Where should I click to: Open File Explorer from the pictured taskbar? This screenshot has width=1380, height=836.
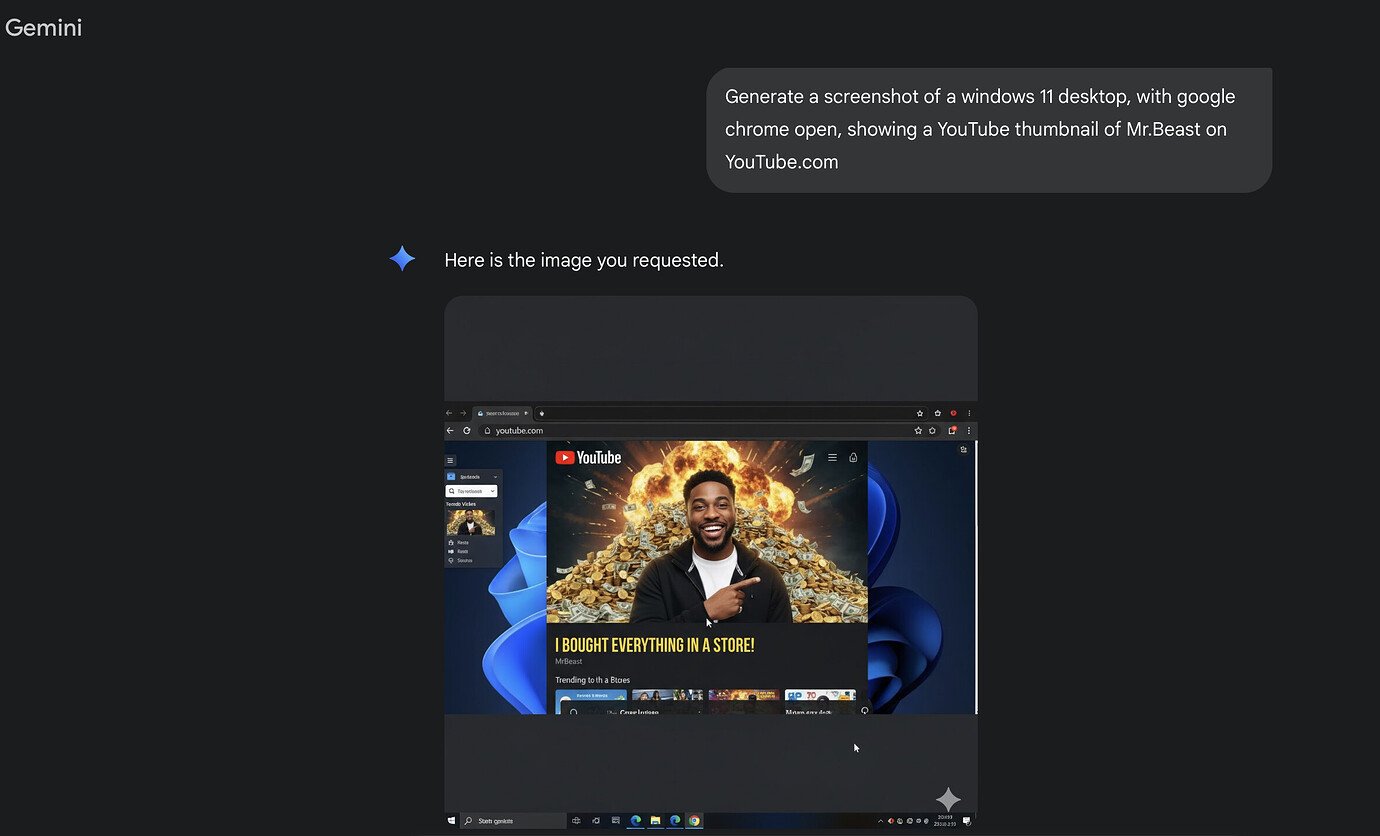[x=655, y=821]
